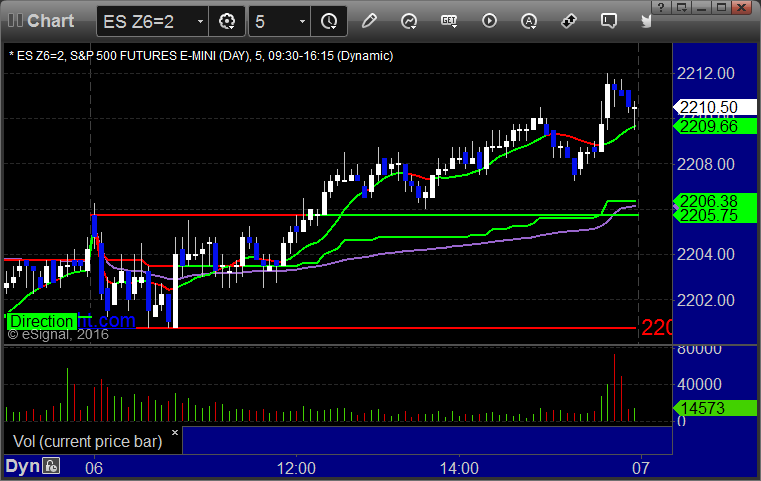
Task: Open the symbol settings gear icon
Action: click(227, 21)
